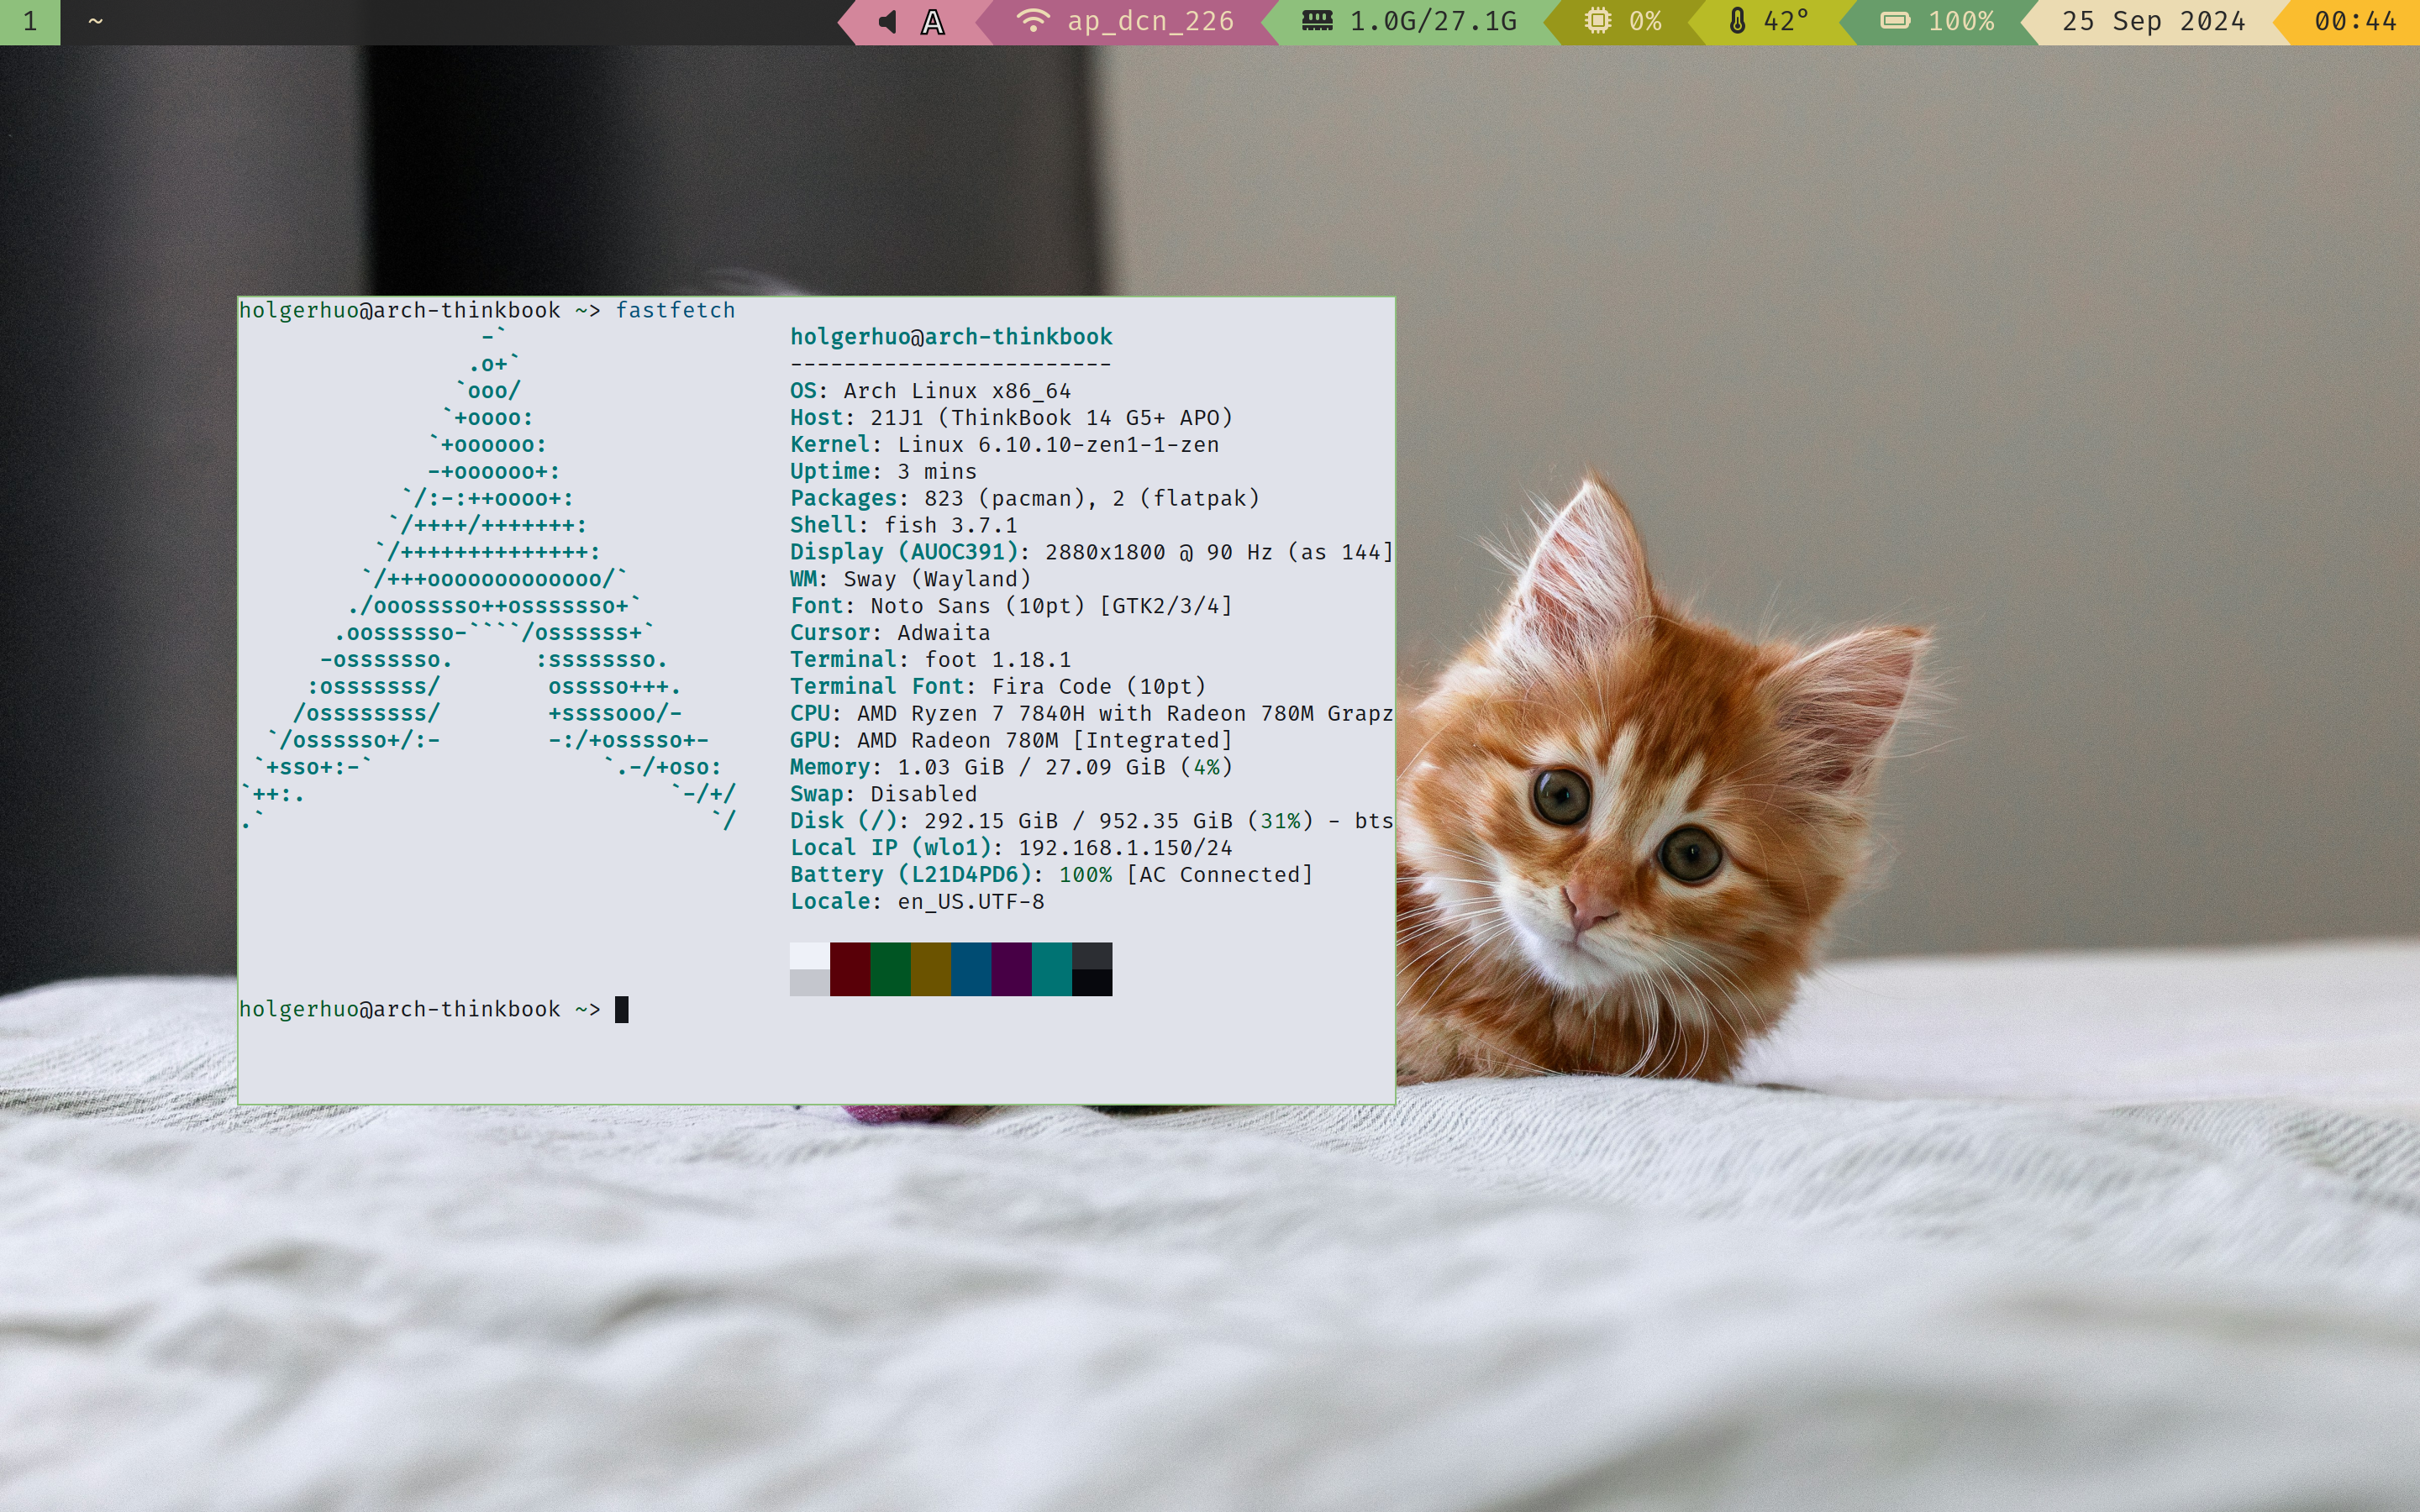Click the Host: 21J1 ThinkBook line

click(1011, 418)
